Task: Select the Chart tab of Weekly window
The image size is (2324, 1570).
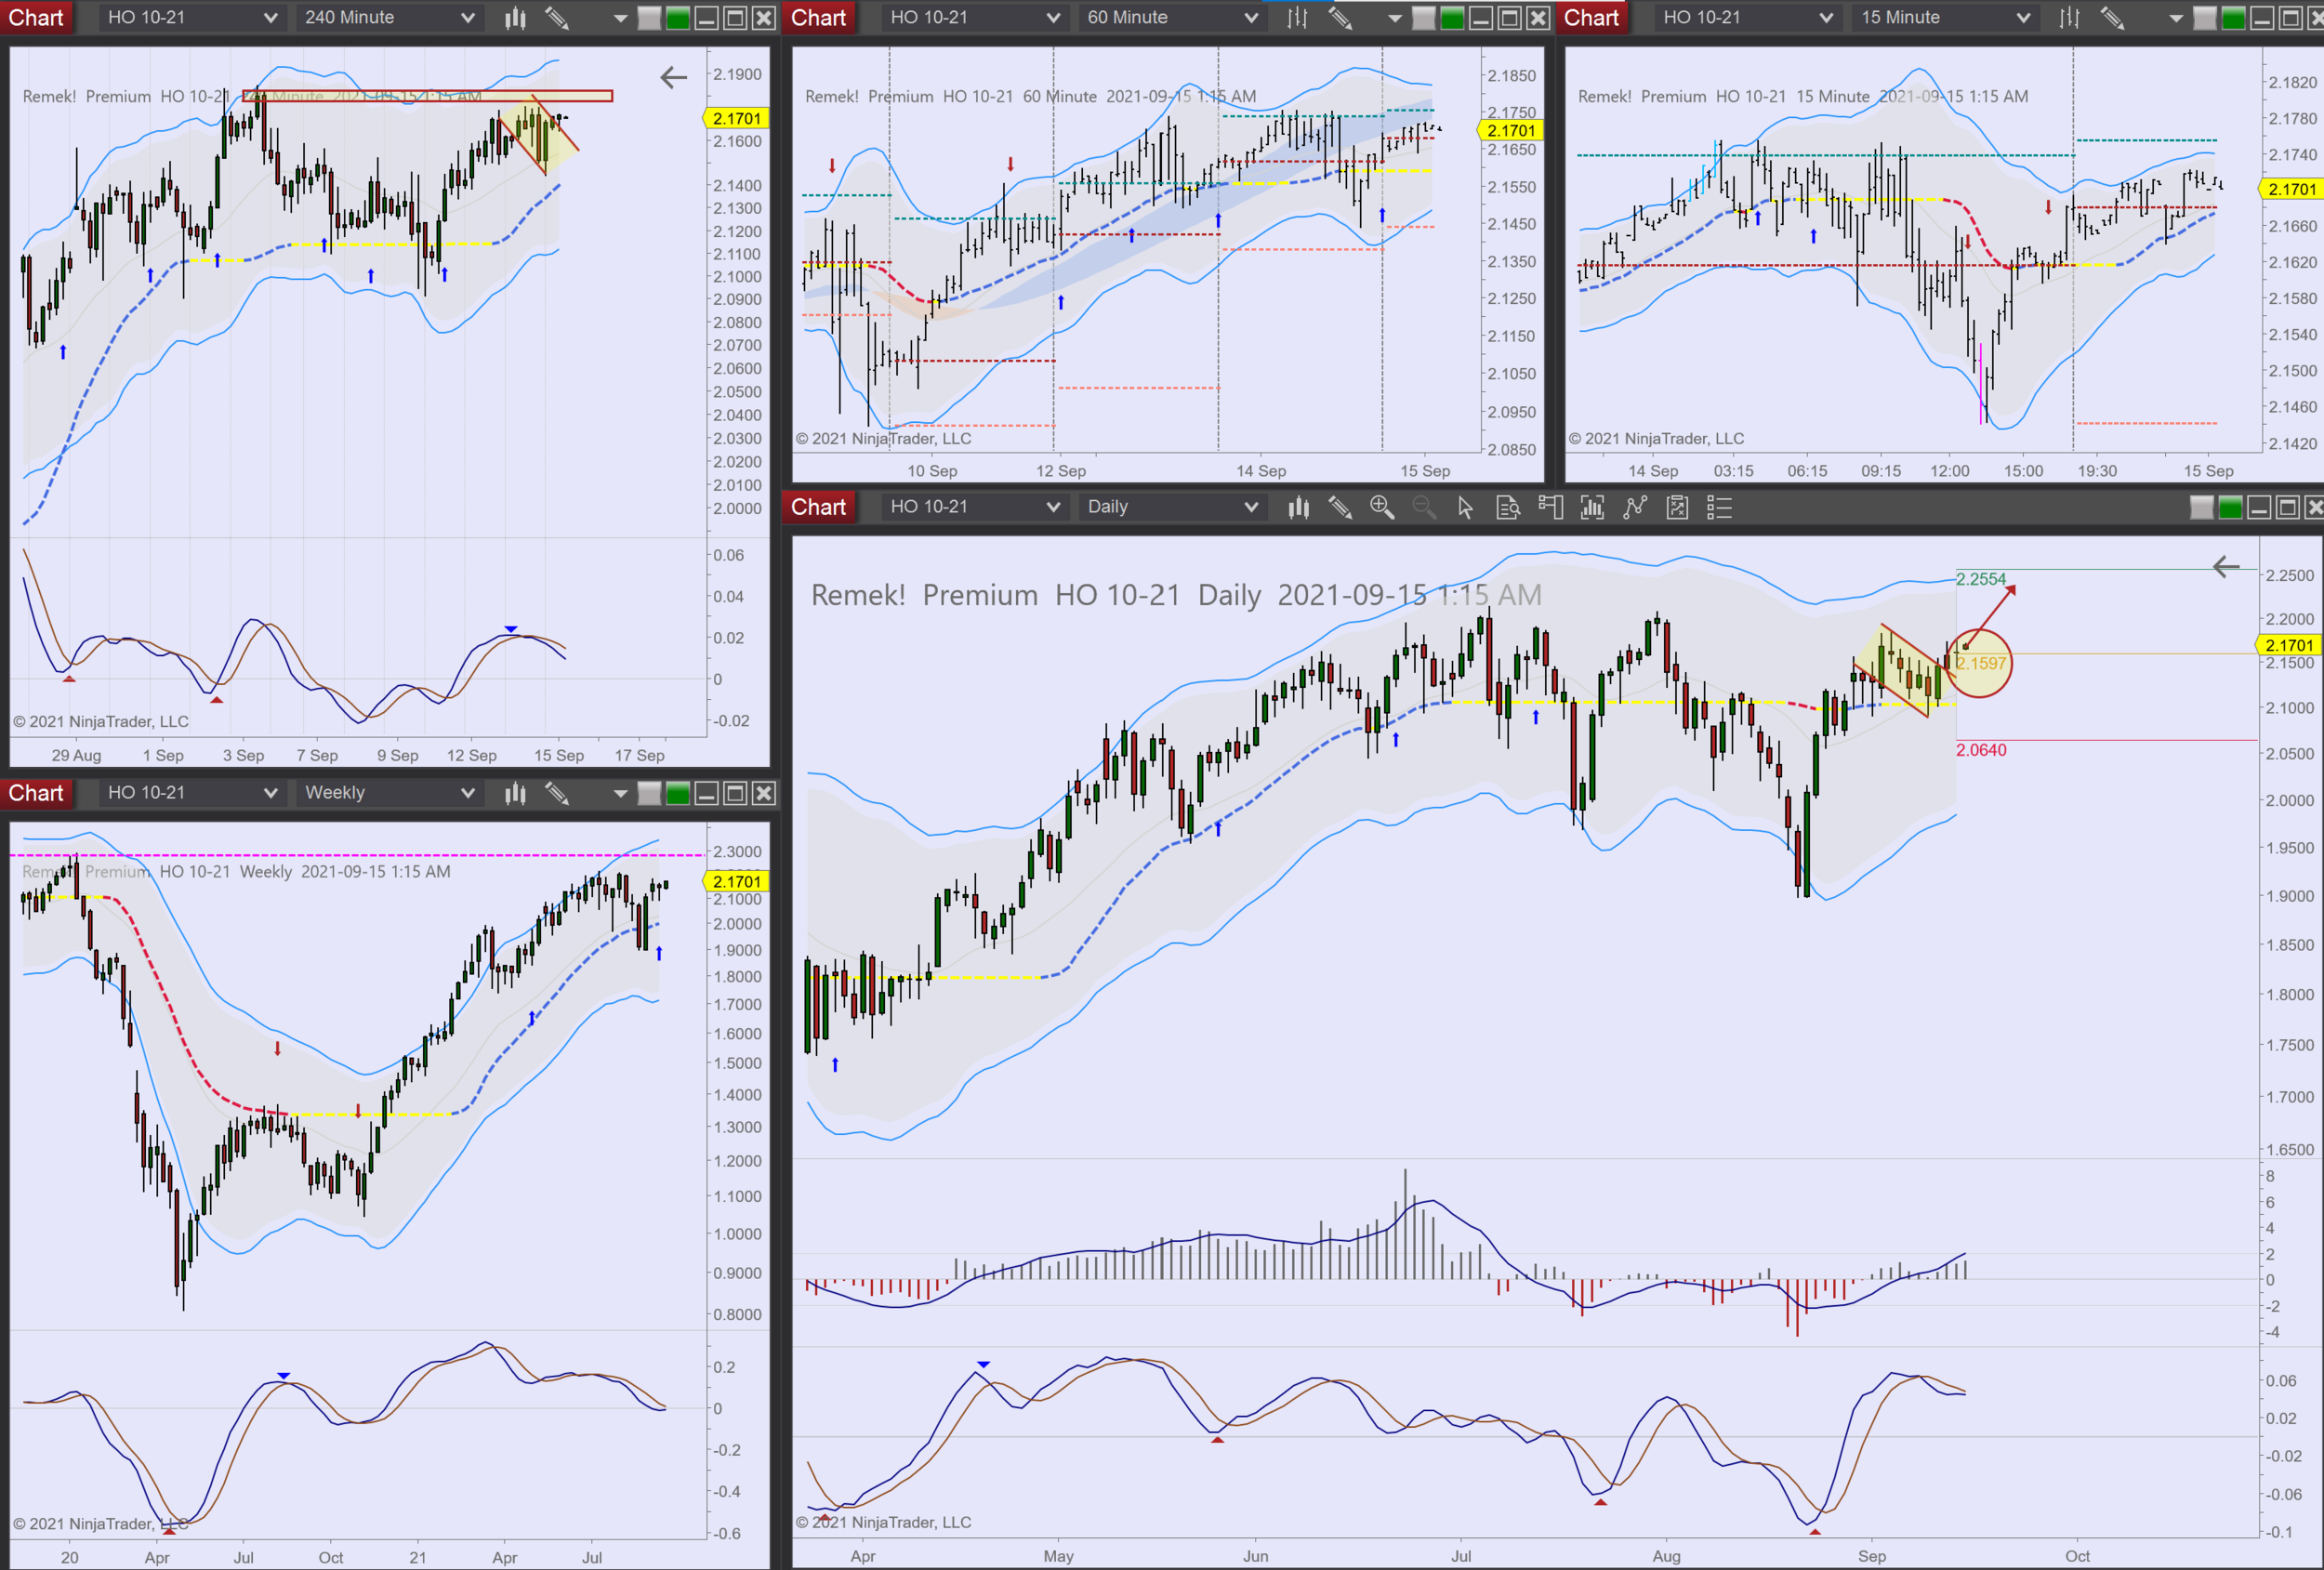Action: tap(36, 793)
